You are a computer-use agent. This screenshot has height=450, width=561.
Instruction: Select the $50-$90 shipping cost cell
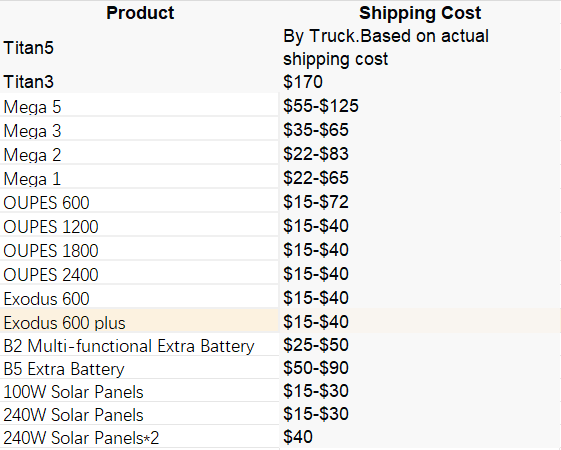420,368
